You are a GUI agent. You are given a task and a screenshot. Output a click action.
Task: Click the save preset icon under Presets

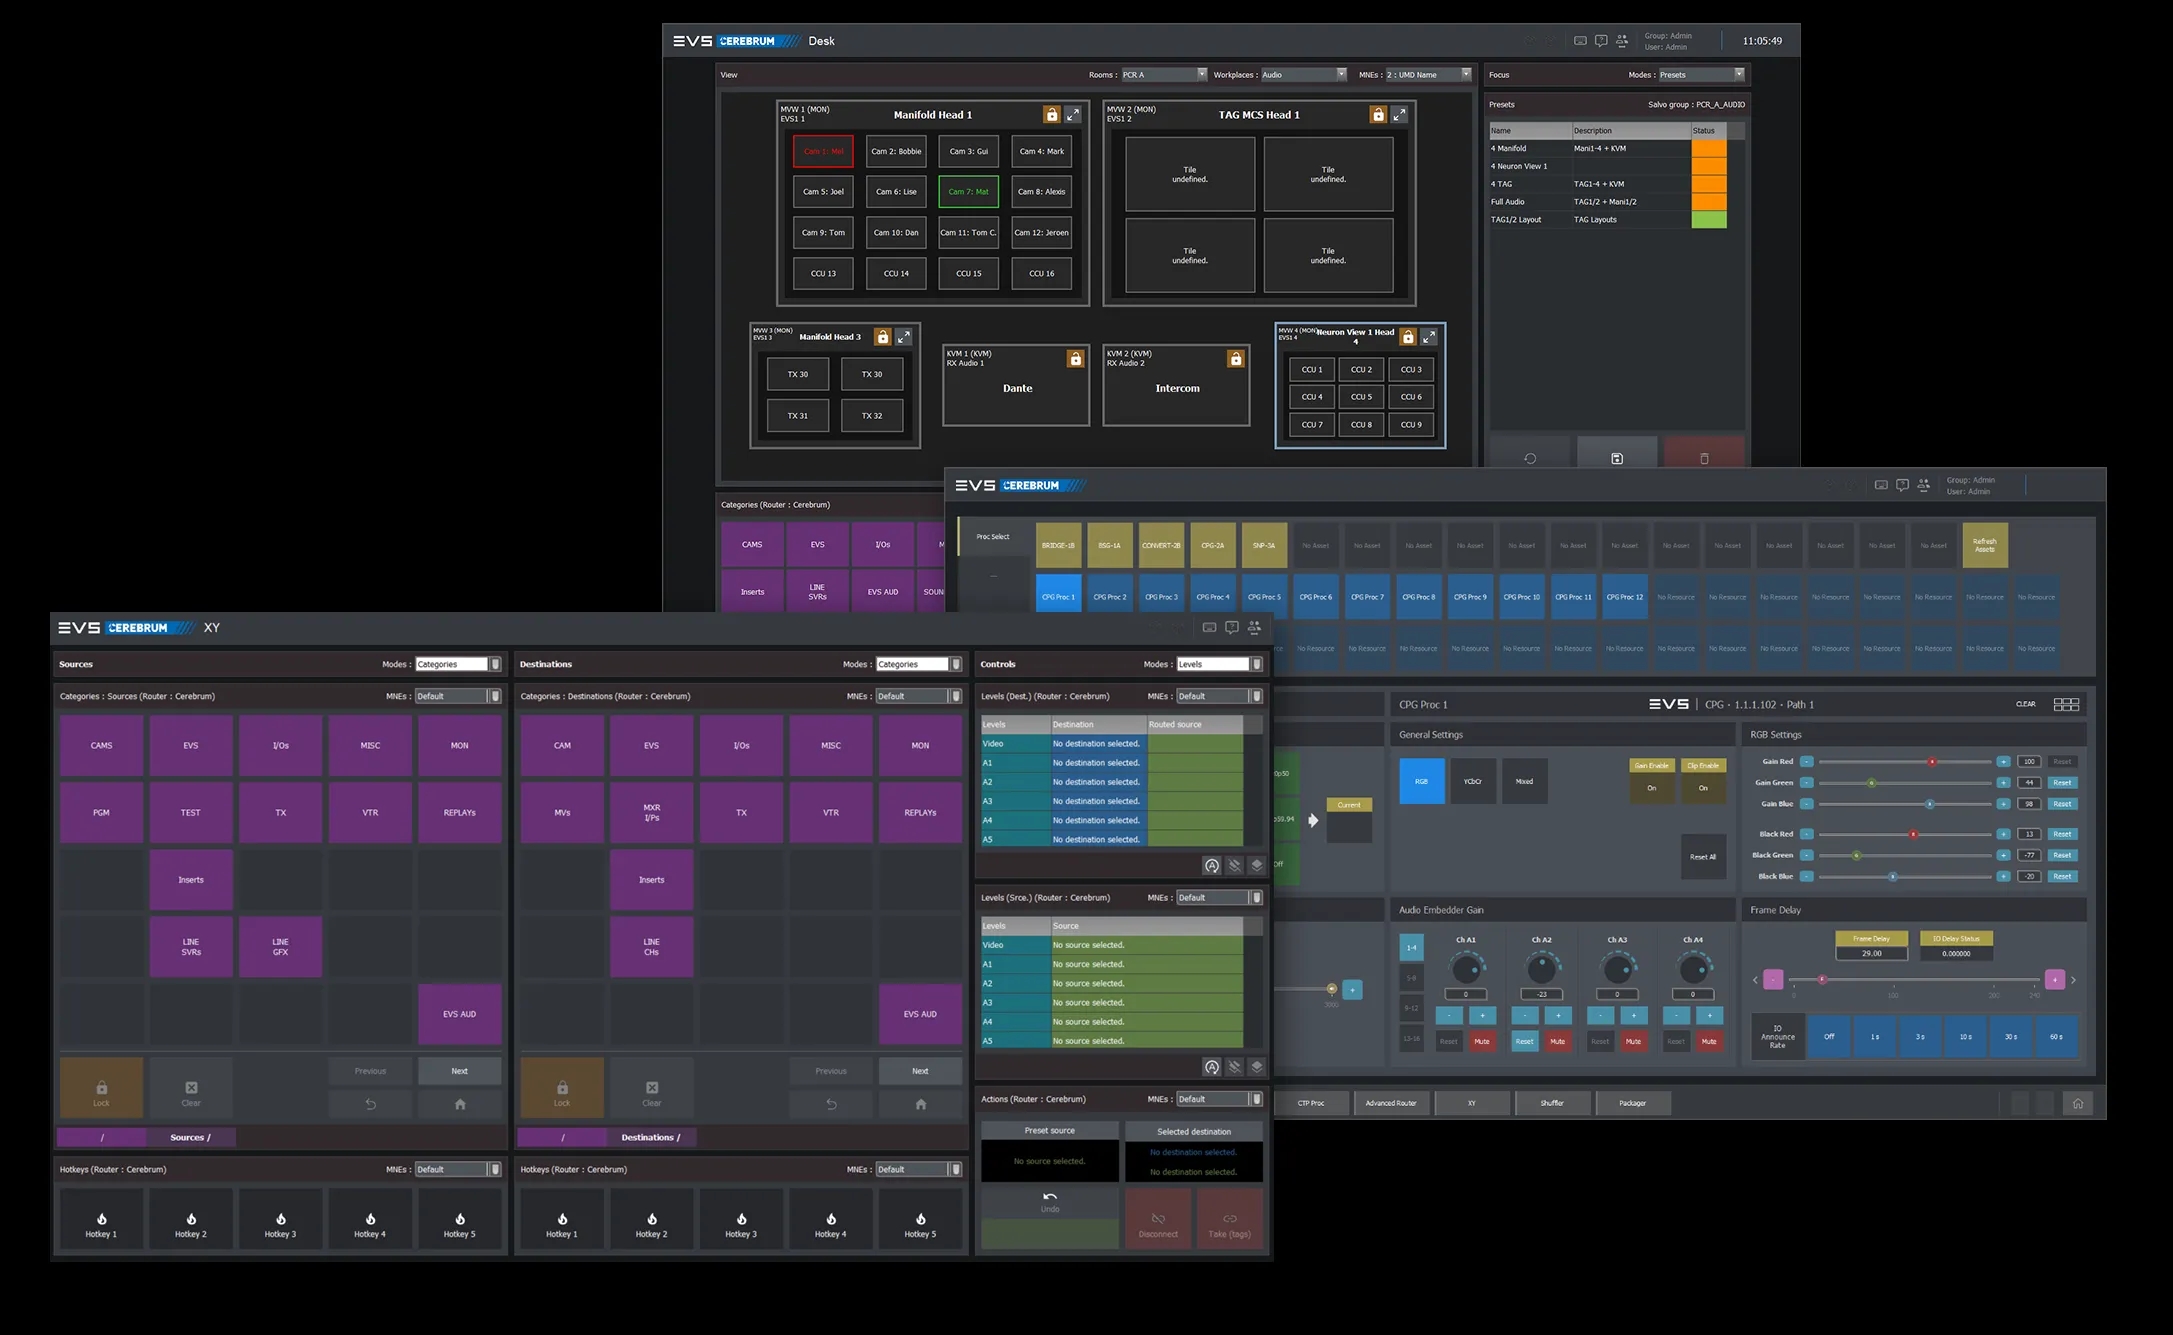coord(1617,458)
